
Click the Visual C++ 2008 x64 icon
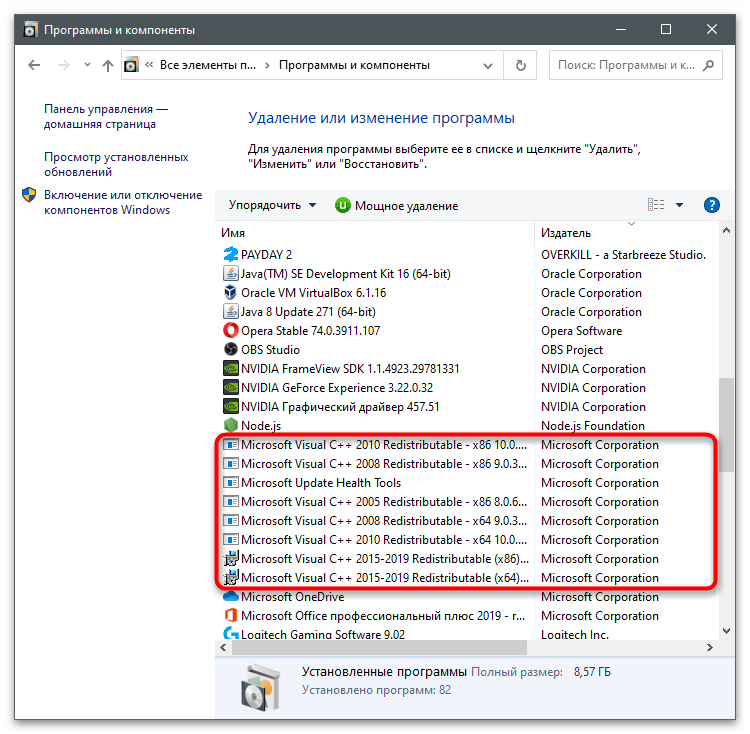[x=231, y=521]
